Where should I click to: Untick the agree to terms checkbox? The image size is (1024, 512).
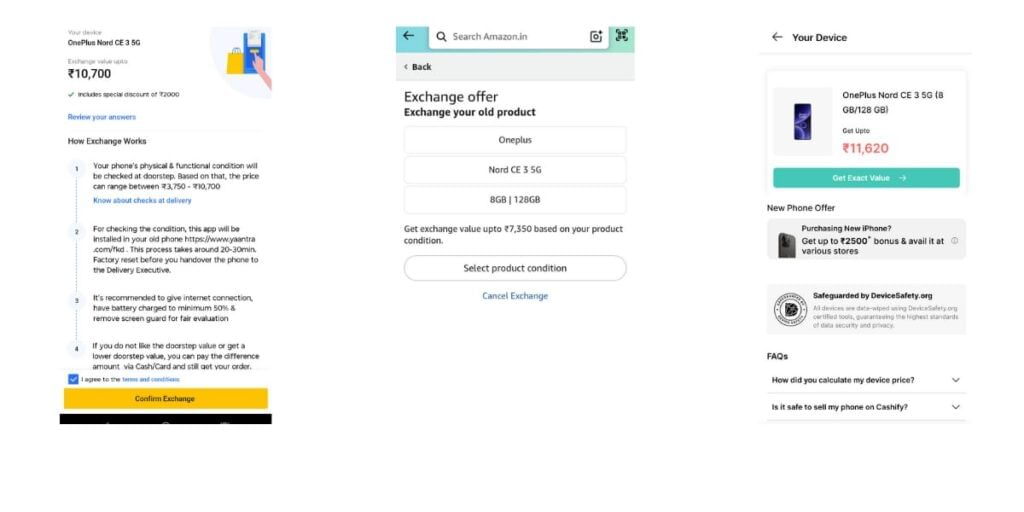73,379
